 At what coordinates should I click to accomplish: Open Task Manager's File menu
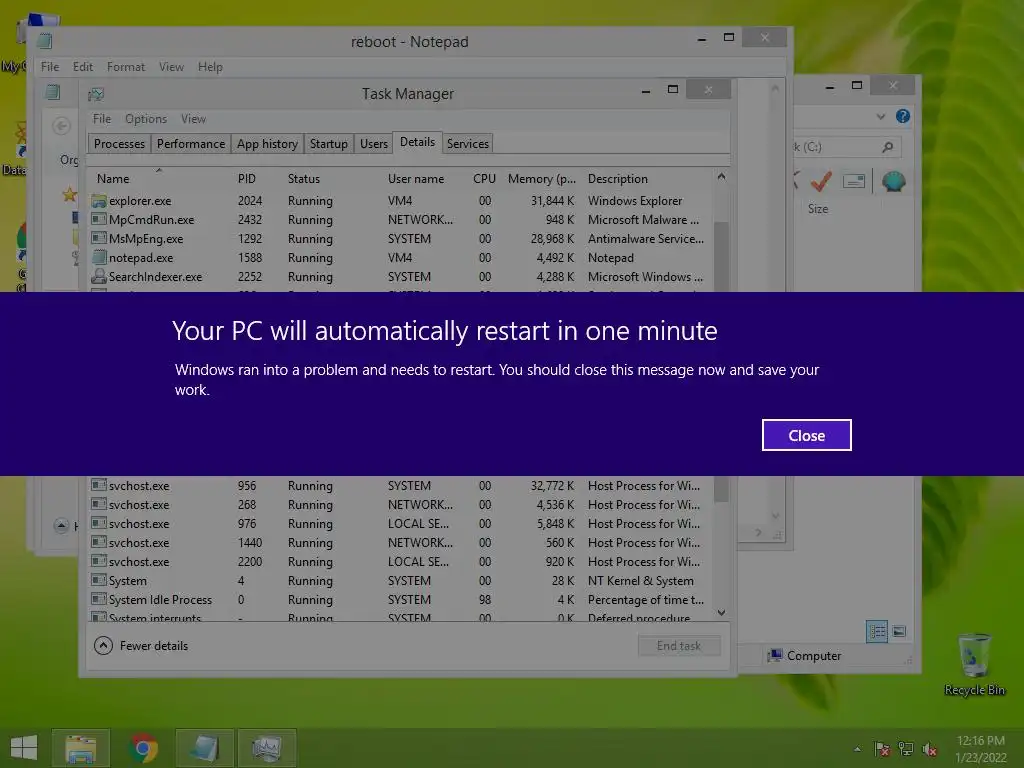[x=102, y=119]
